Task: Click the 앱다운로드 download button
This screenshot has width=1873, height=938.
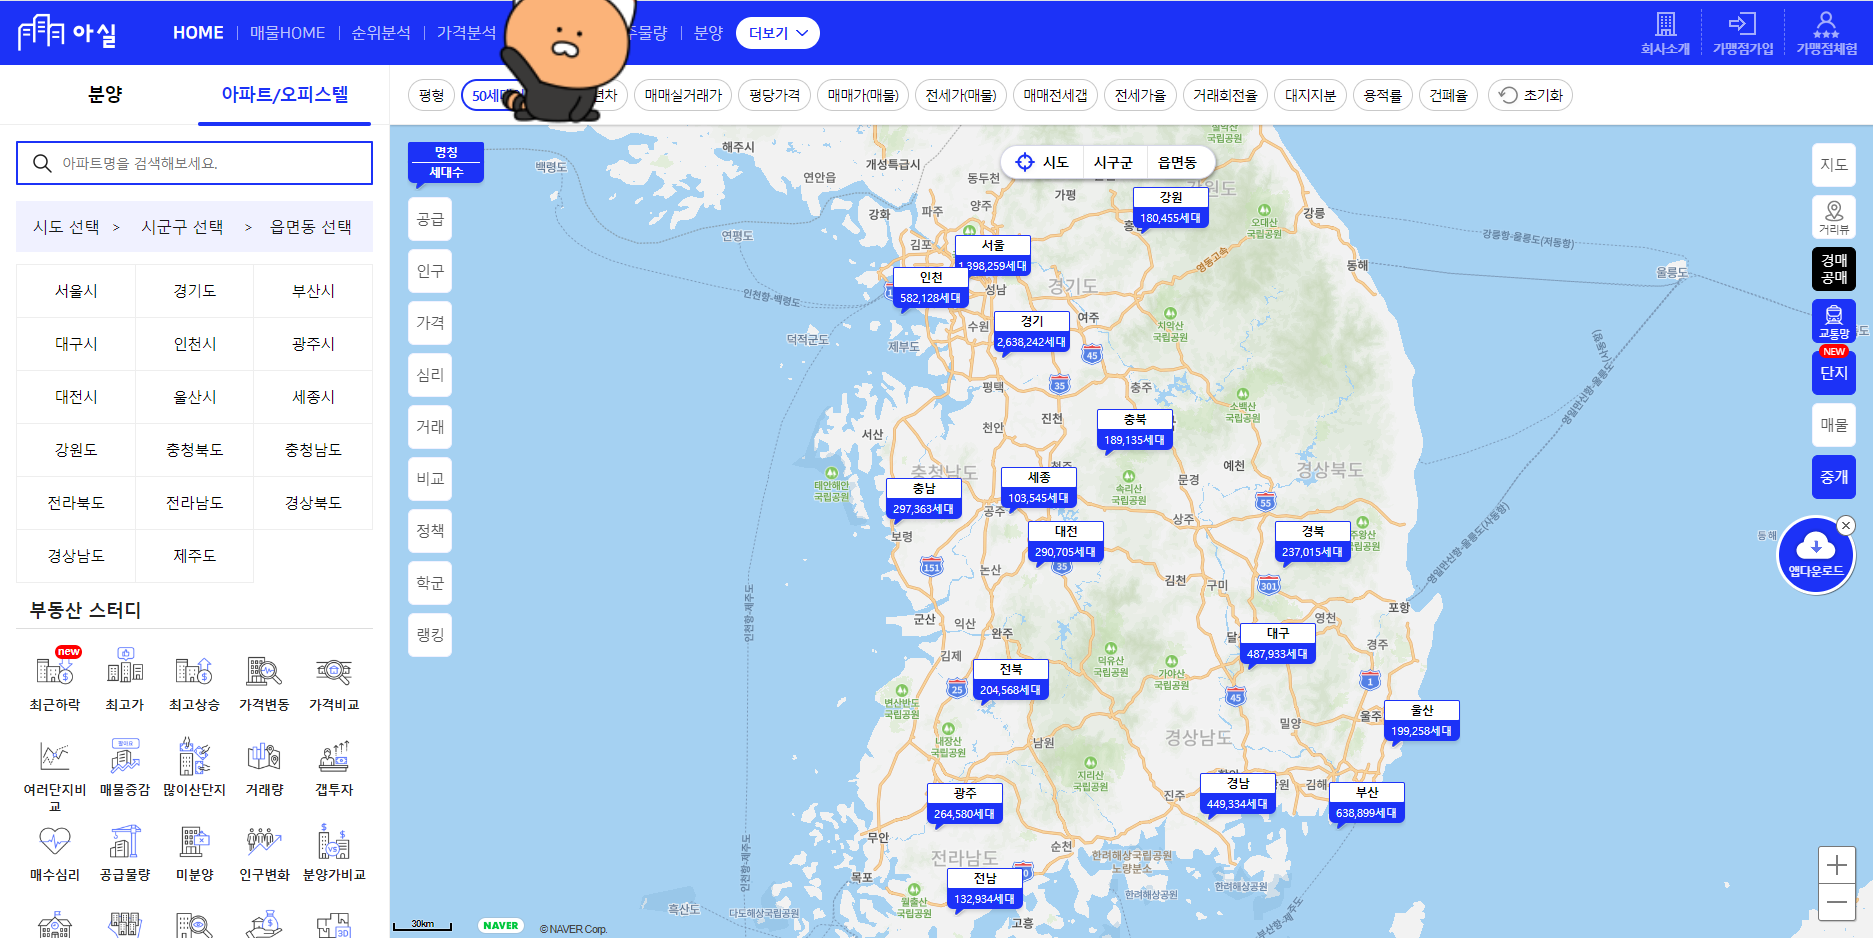Action: [x=1815, y=555]
